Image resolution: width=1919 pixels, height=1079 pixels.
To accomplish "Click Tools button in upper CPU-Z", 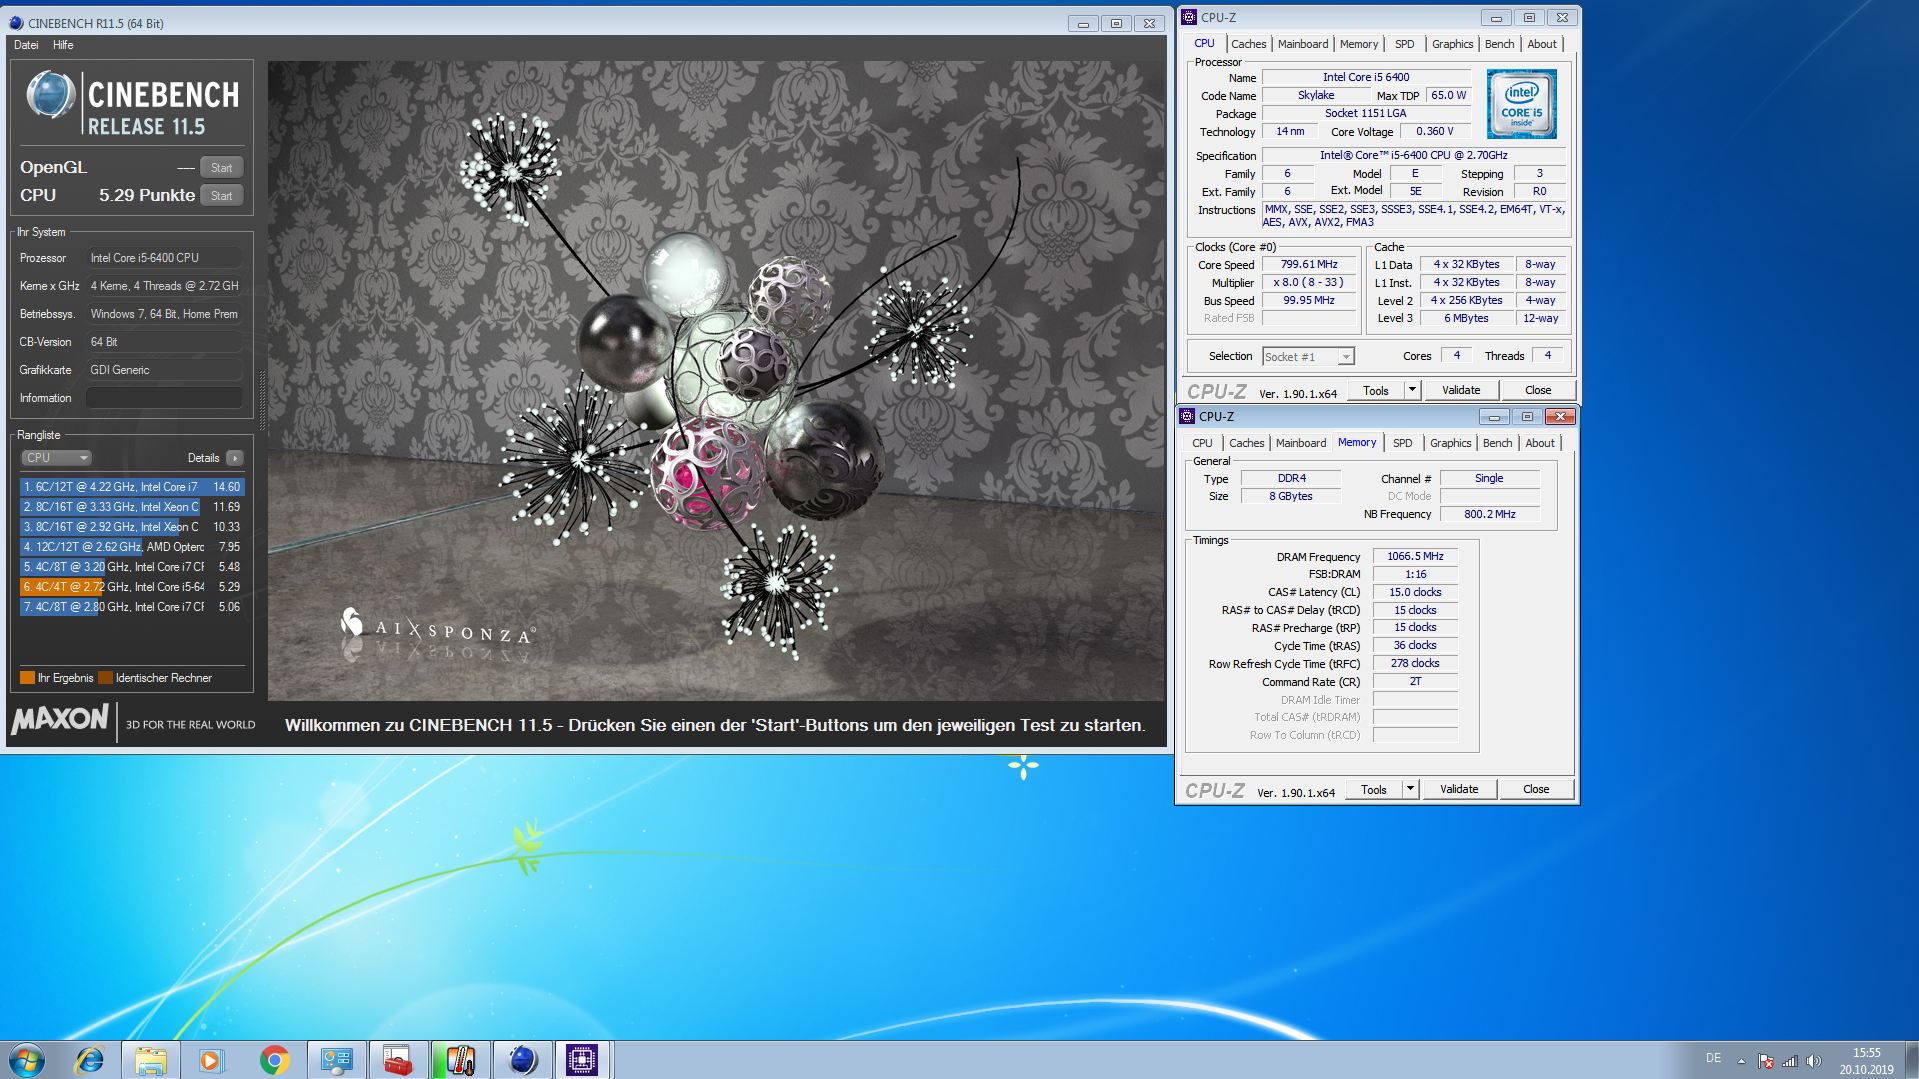I will [x=1376, y=390].
